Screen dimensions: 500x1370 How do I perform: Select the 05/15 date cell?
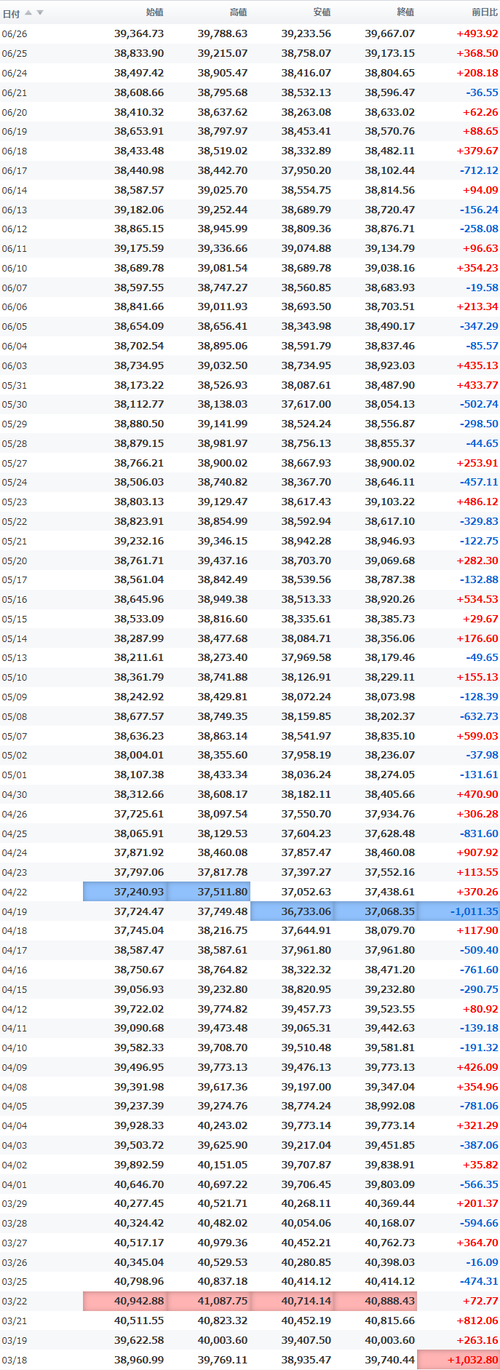point(15,619)
